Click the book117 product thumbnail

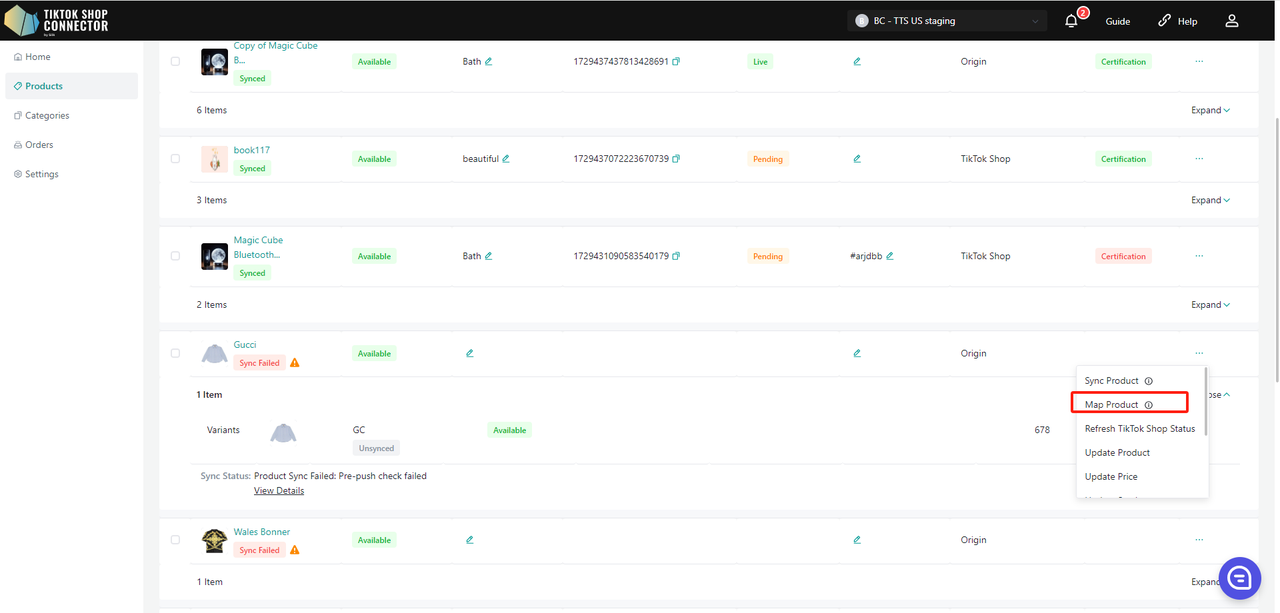214,159
